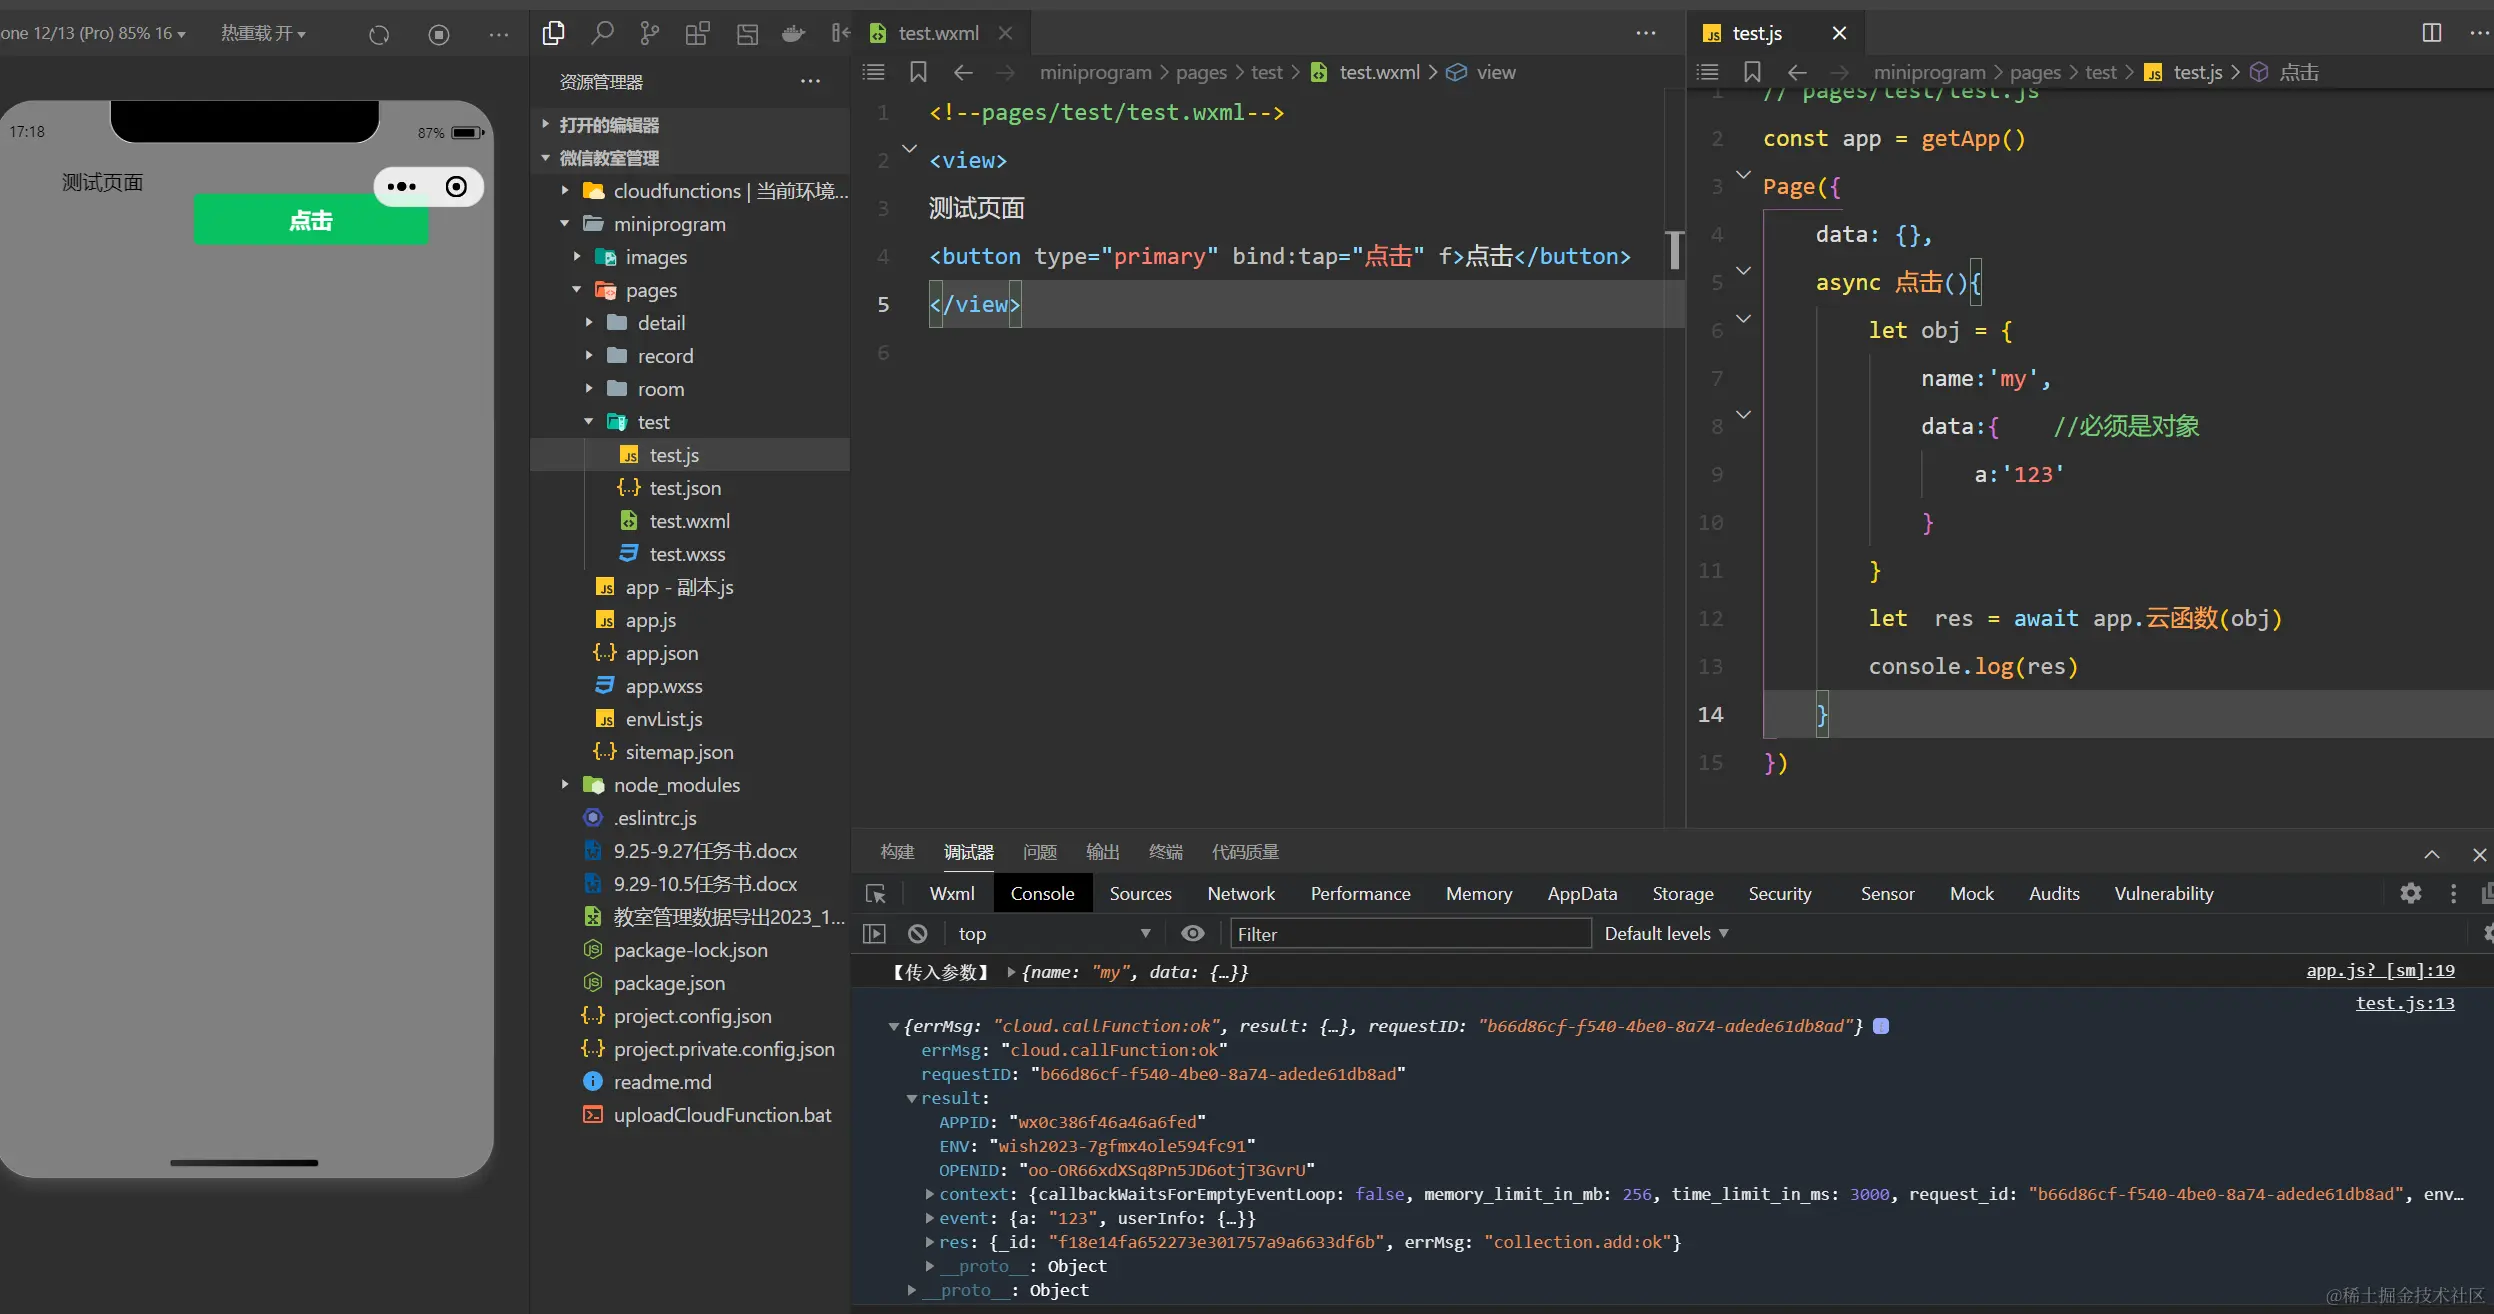Open the test.js:13 source link

[x=2404, y=1003]
